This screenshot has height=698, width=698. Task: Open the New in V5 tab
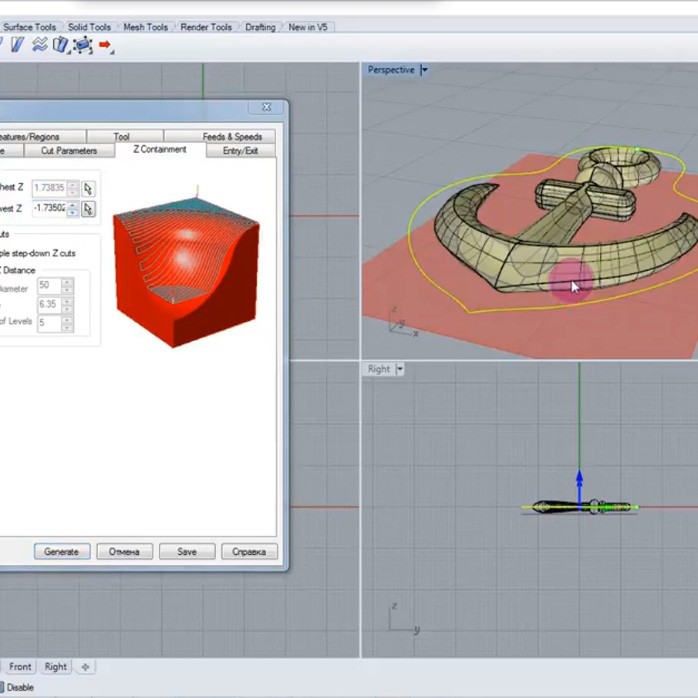click(308, 27)
